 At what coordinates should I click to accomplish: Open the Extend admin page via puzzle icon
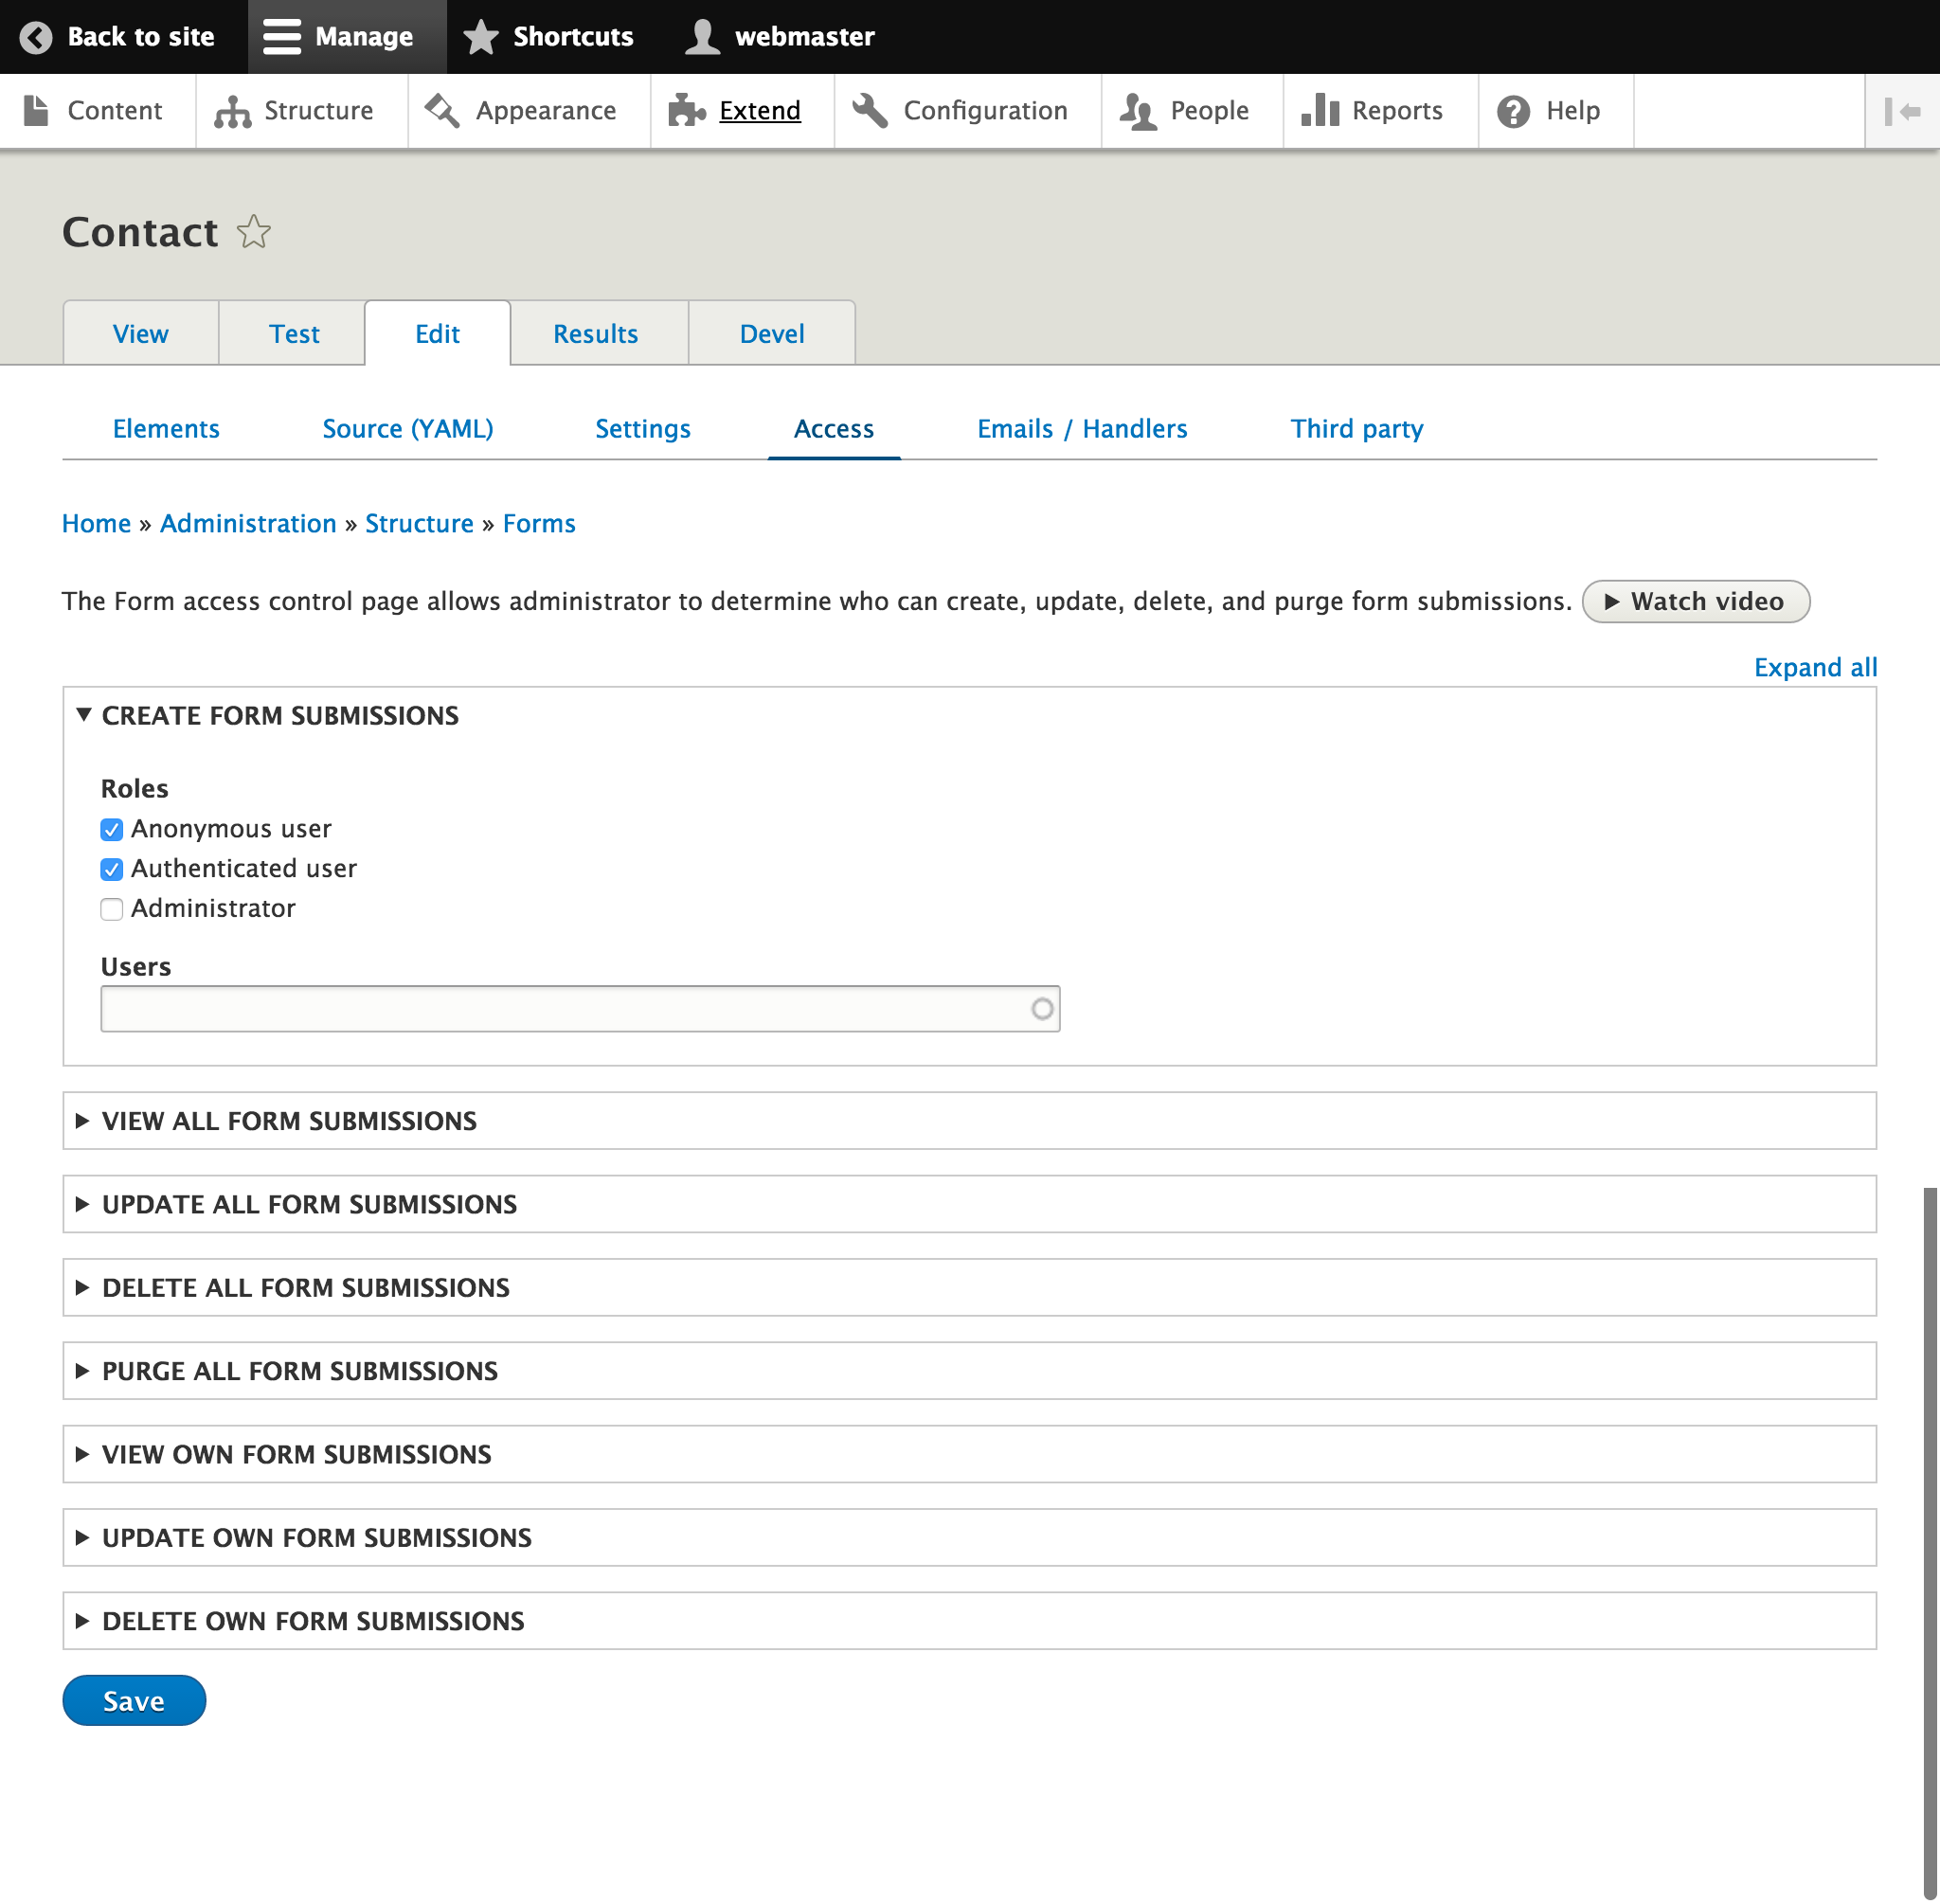pyautogui.click(x=688, y=110)
